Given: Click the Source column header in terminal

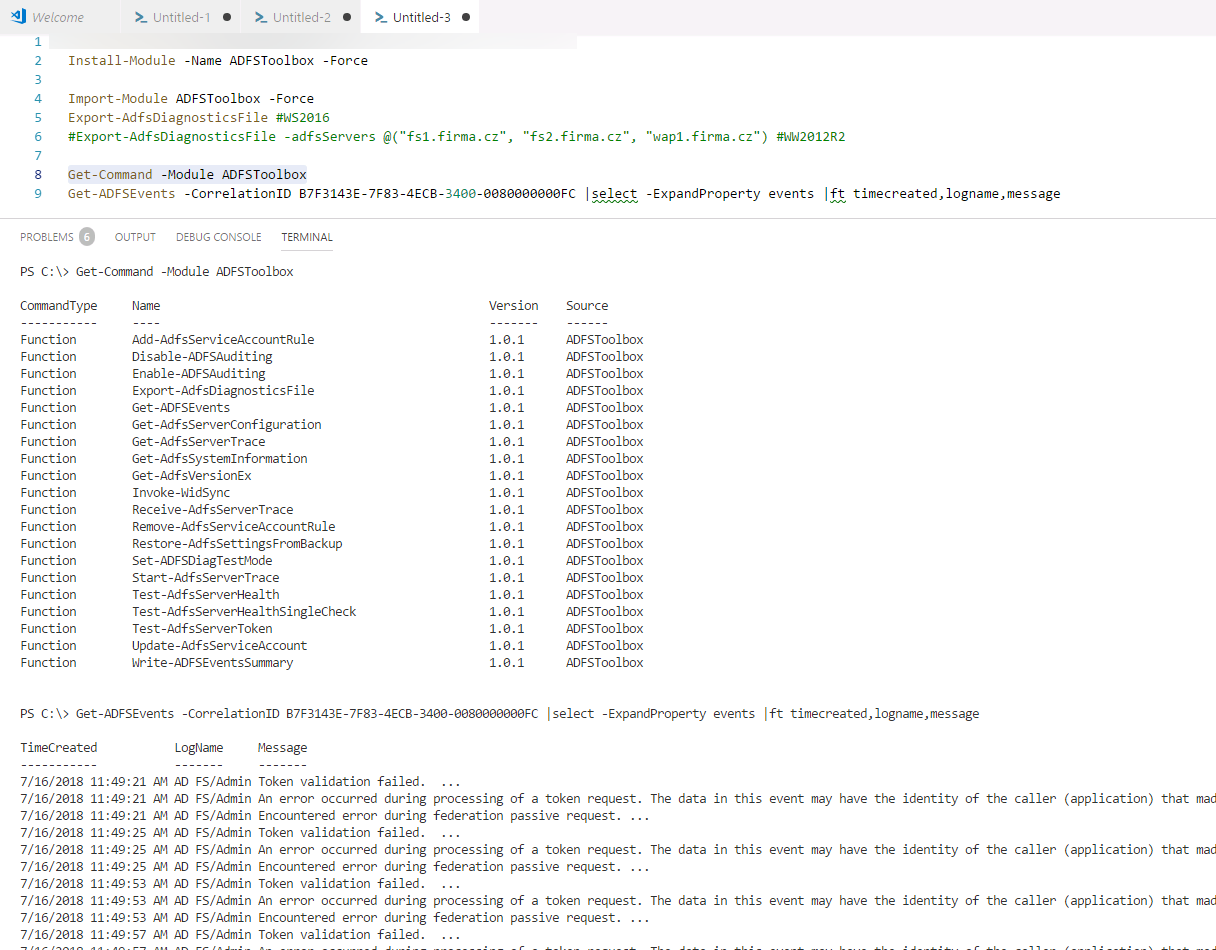Looking at the screenshot, I should [x=587, y=306].
